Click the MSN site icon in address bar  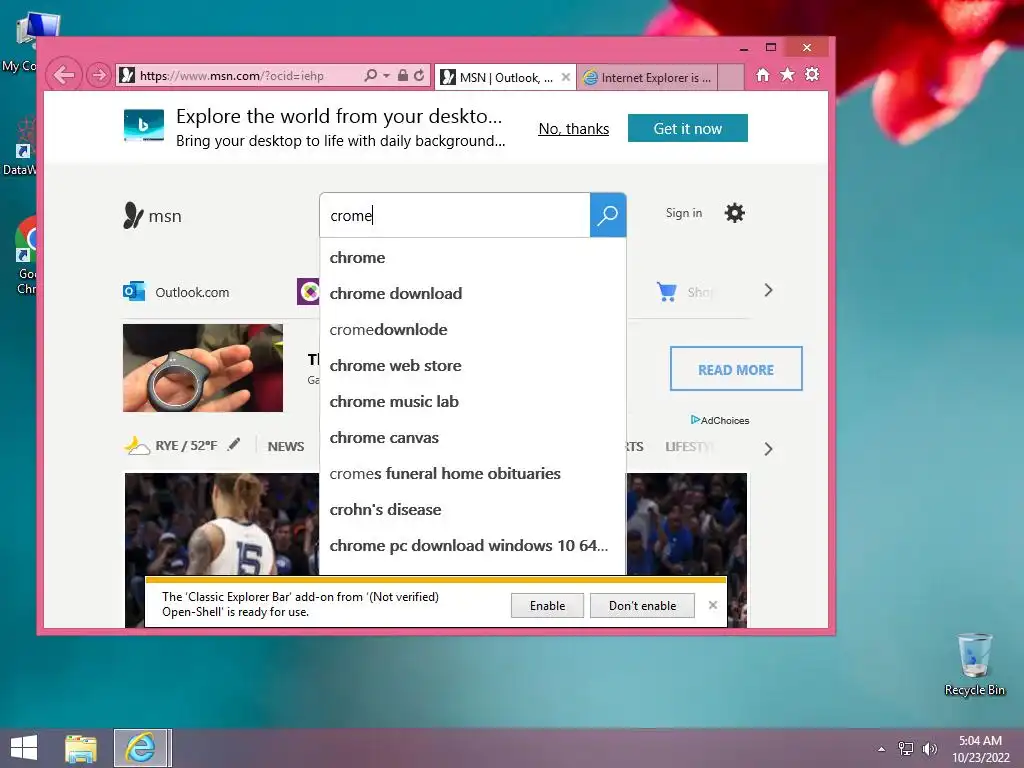coord(127,76)
